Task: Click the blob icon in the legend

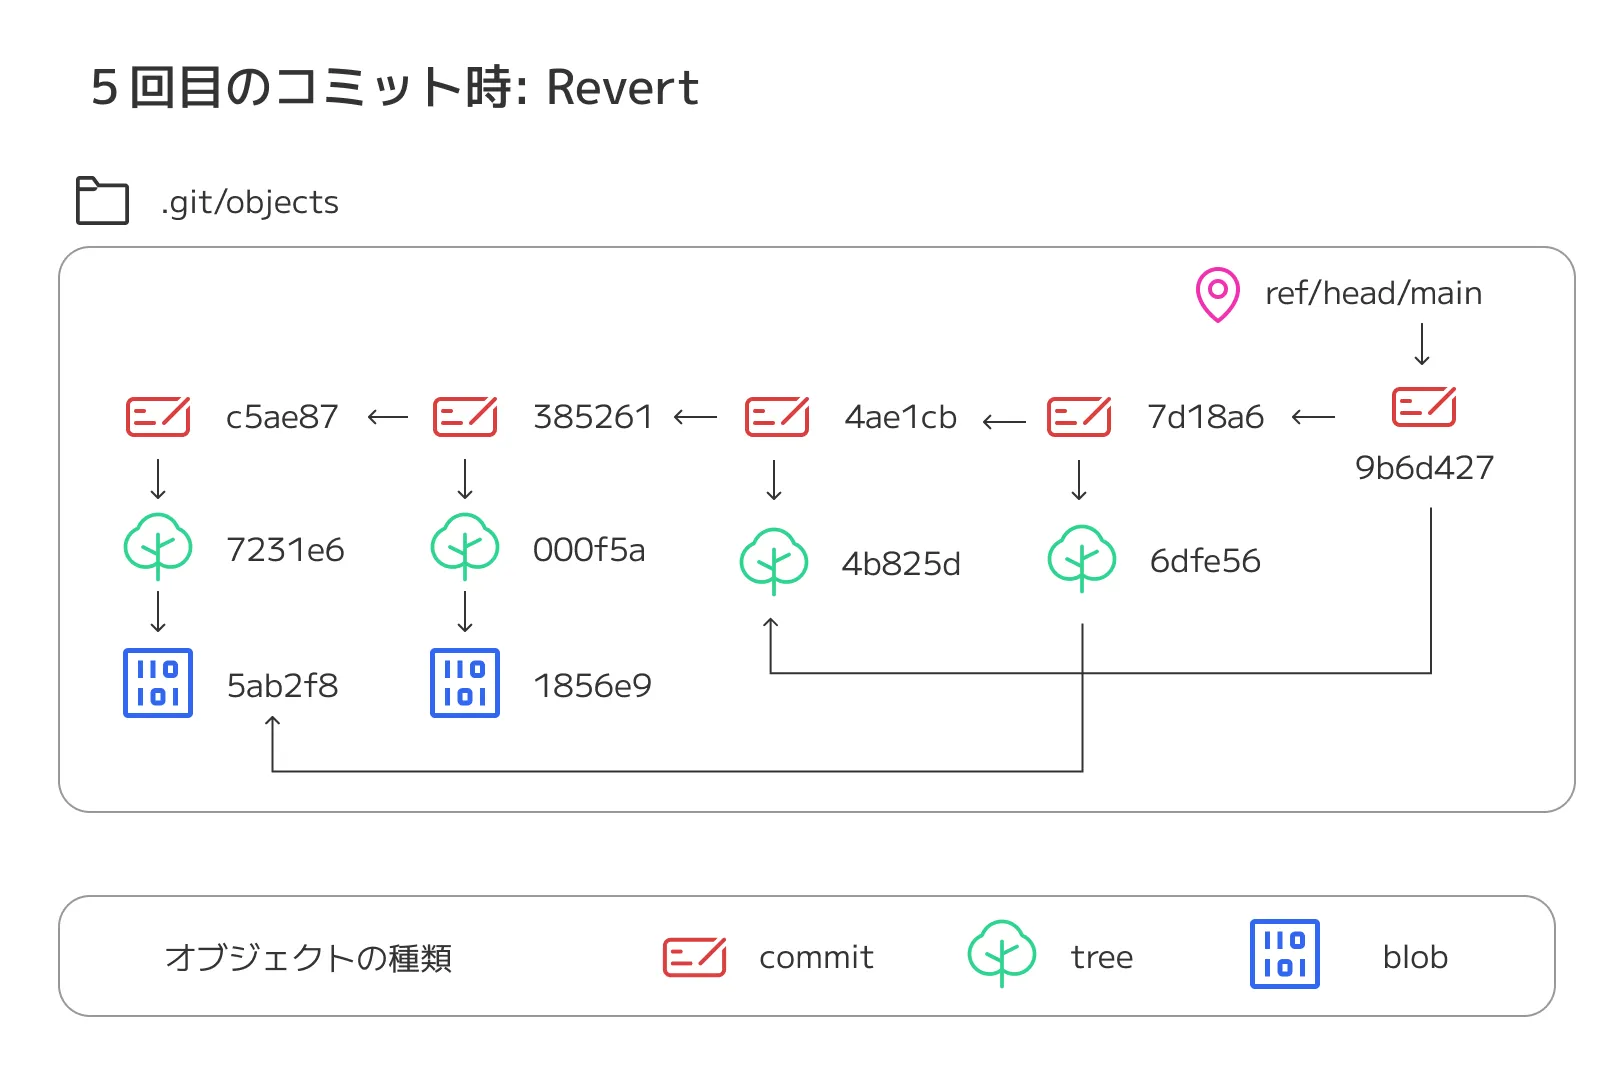Action: coord(1285,954)
